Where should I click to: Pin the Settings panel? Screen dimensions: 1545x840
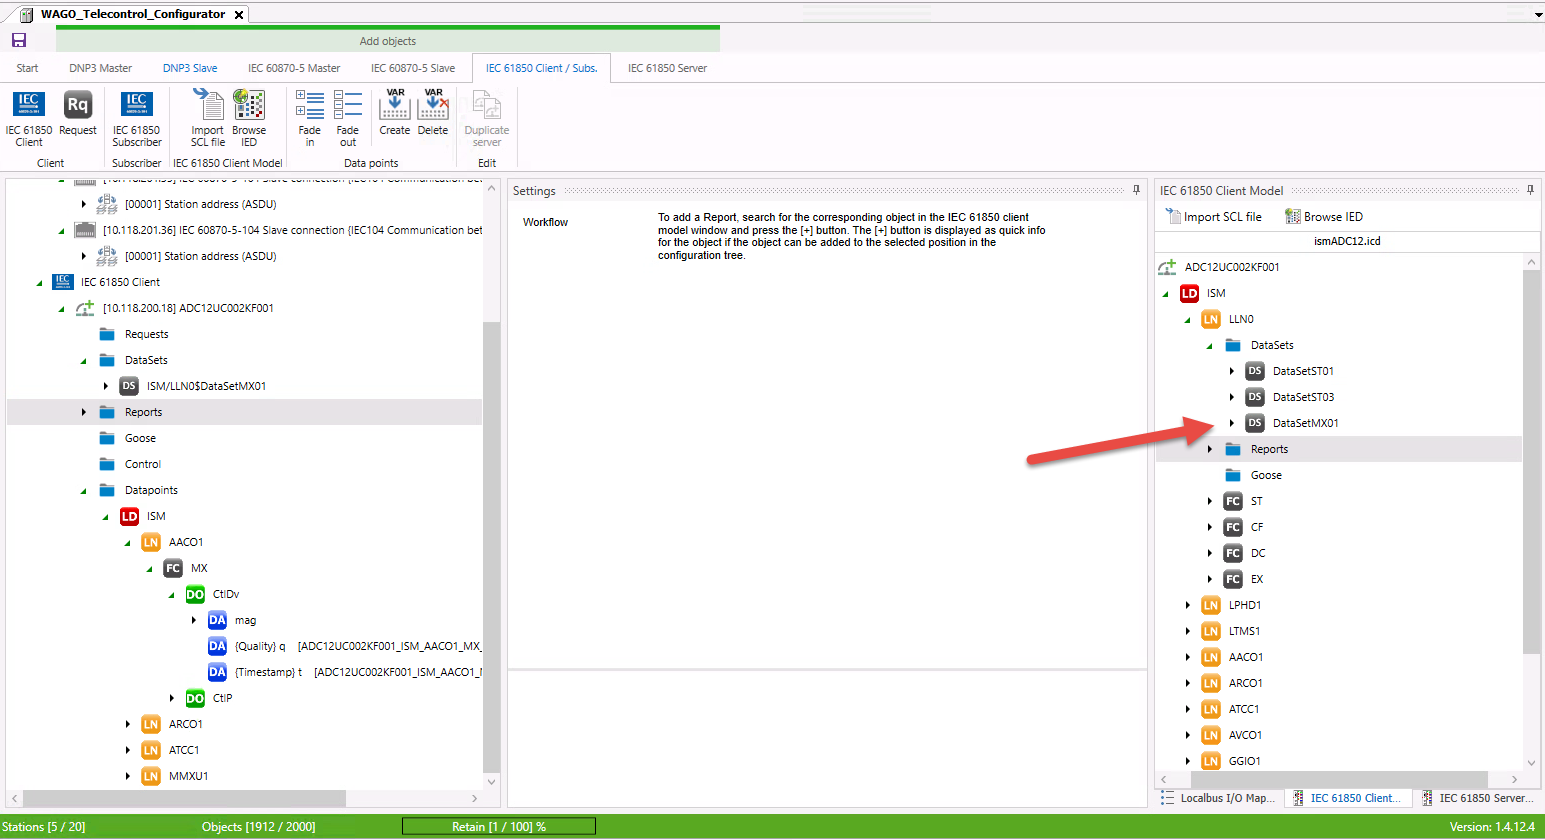1136,190
